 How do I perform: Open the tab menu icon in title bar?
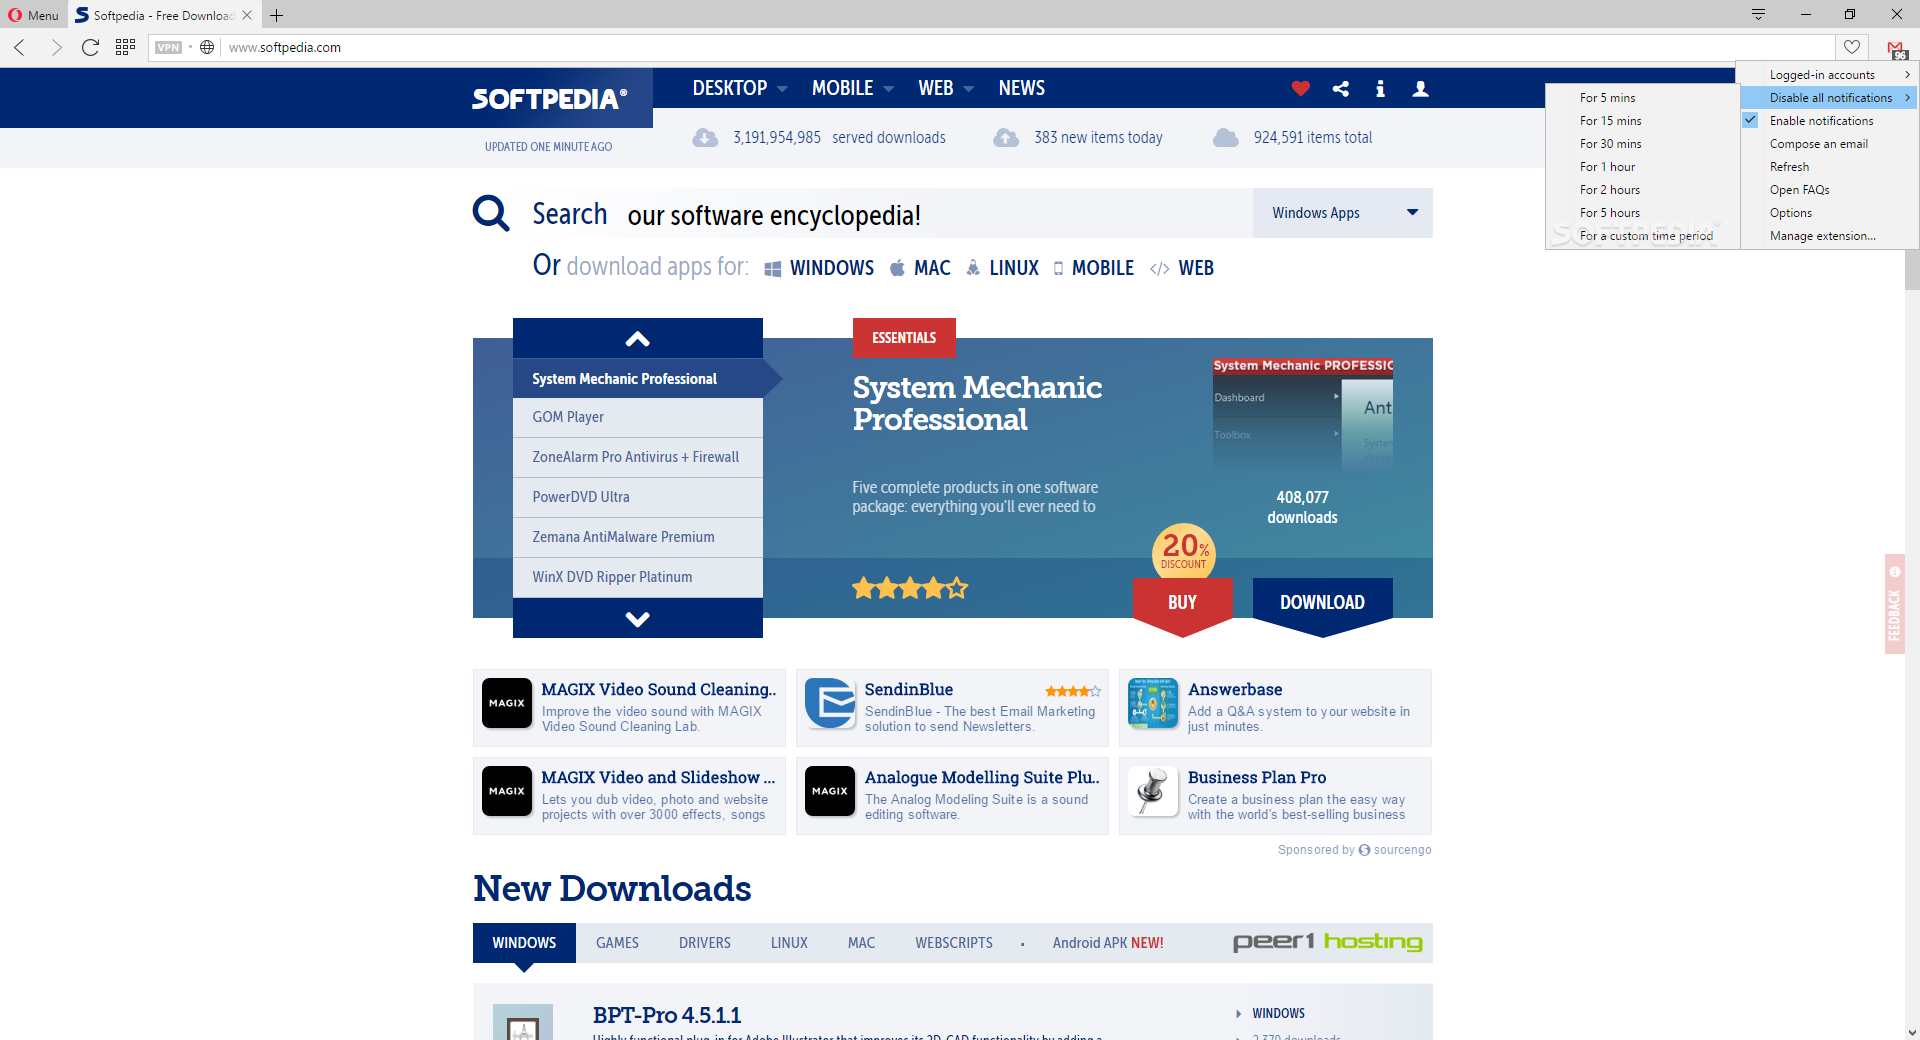click(1758, 14)
